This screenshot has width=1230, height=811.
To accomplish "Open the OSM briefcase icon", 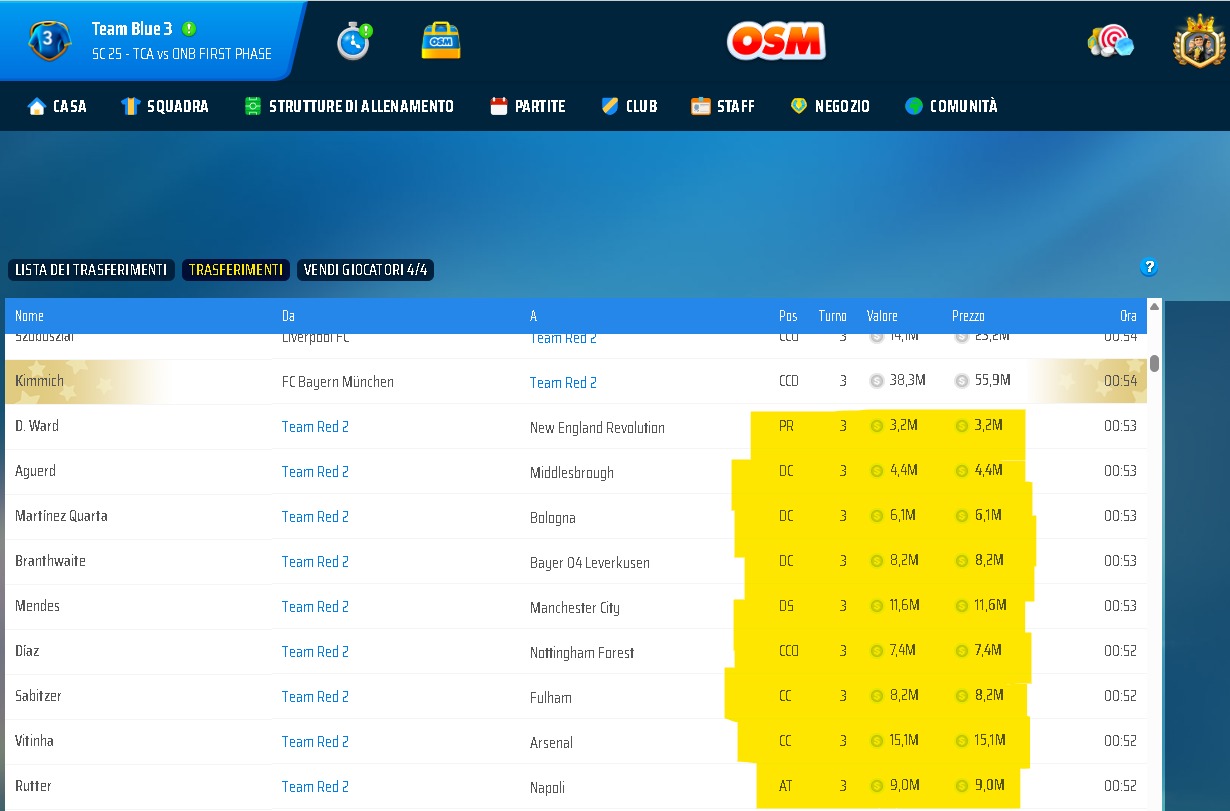I will [441, 41].
